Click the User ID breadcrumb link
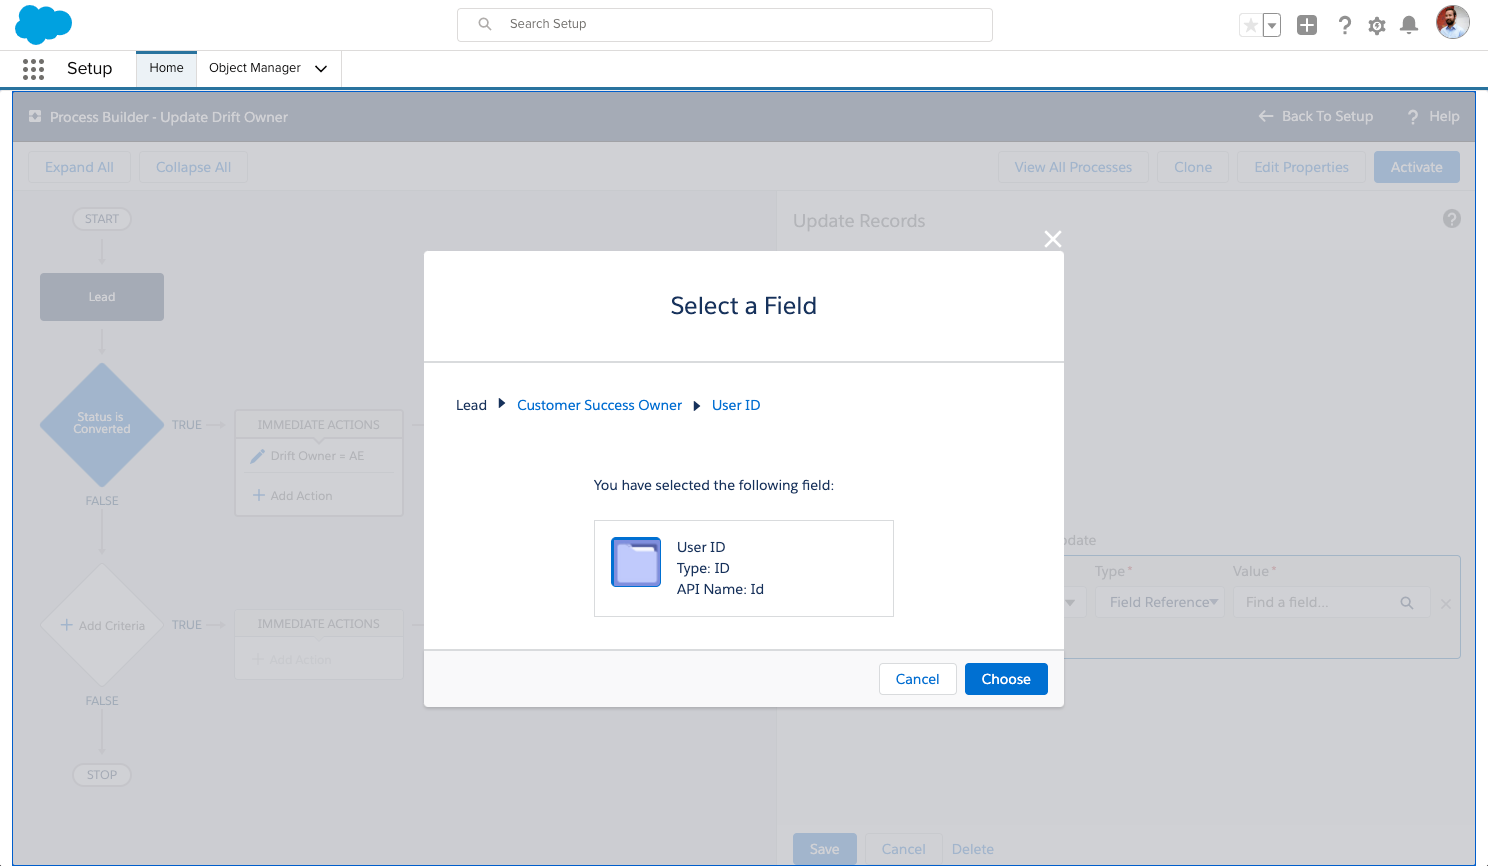Image resolution: width=1488 pixels, height=866 pixels. [736, 405]
